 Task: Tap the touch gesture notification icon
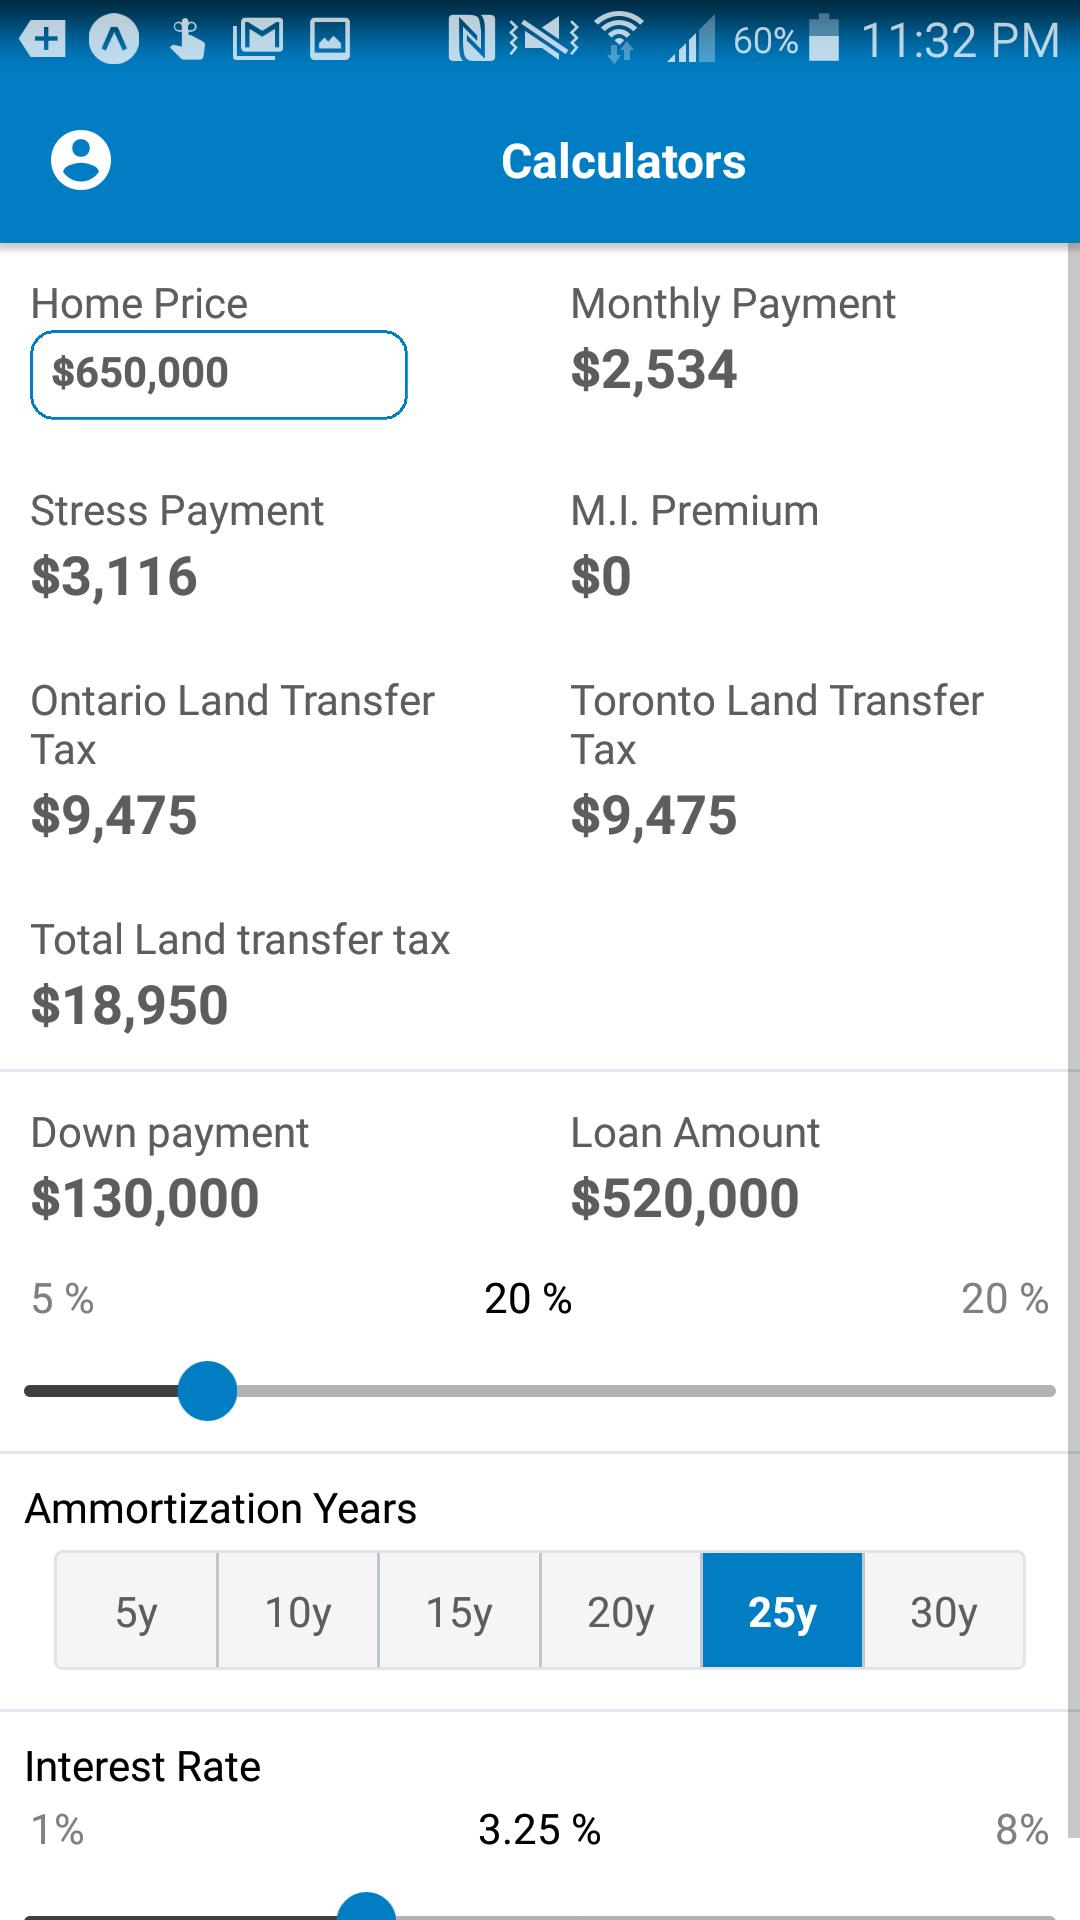tap(187, 40)
